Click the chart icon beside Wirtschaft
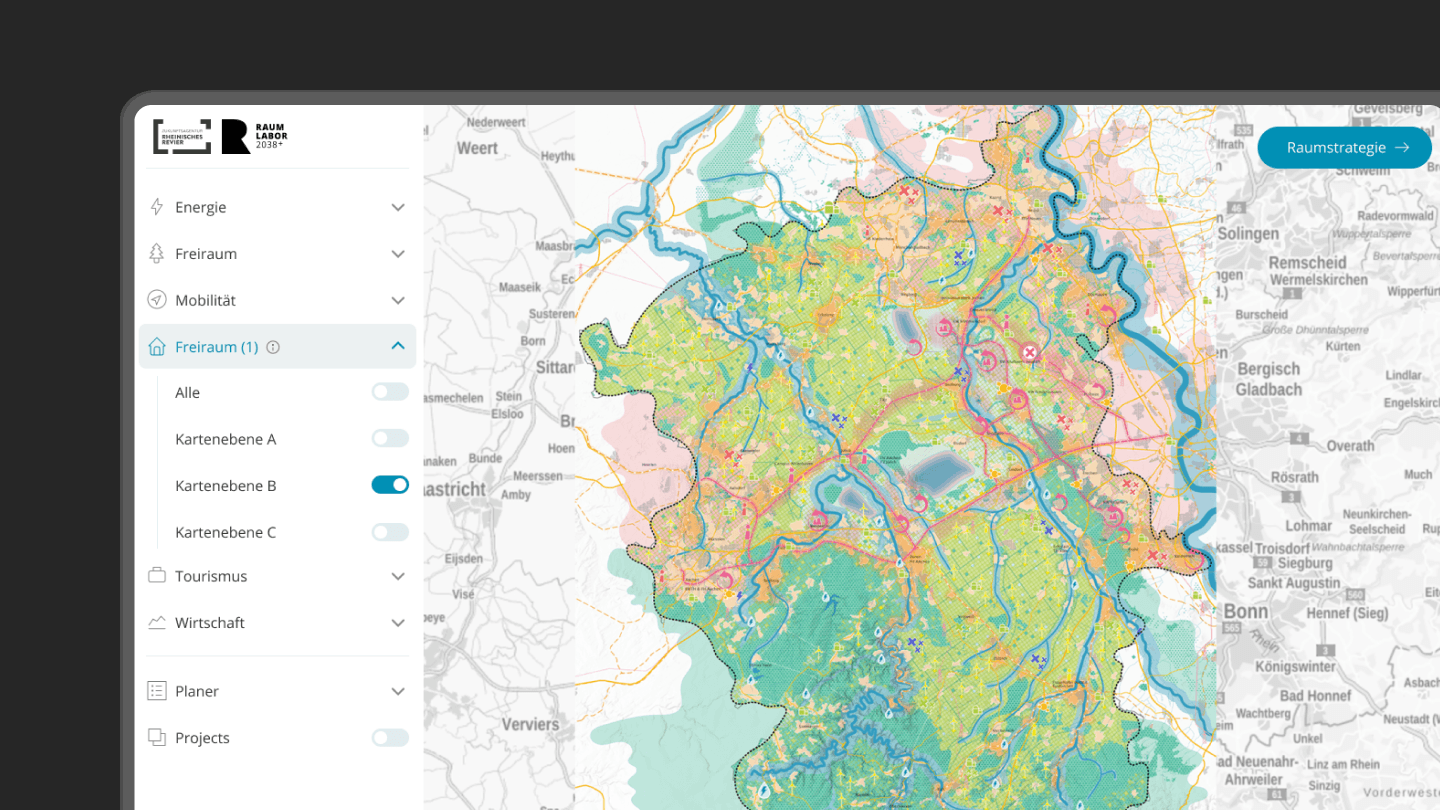The width and height of the screenshot is (1440, 810). pyautogui.click(x=157, y=622)
